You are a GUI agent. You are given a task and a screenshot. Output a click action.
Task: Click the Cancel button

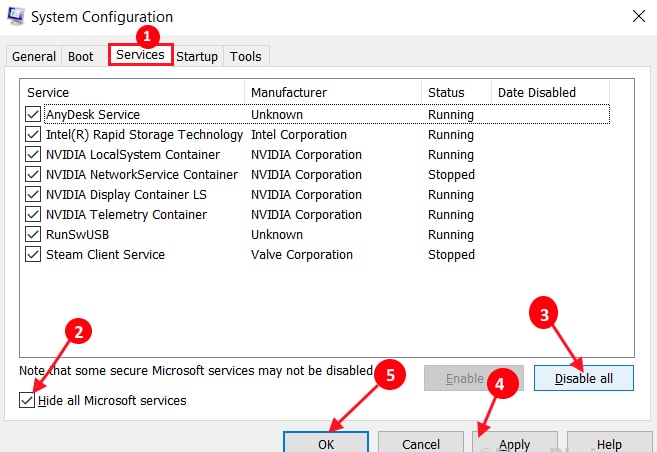point(421,442)
